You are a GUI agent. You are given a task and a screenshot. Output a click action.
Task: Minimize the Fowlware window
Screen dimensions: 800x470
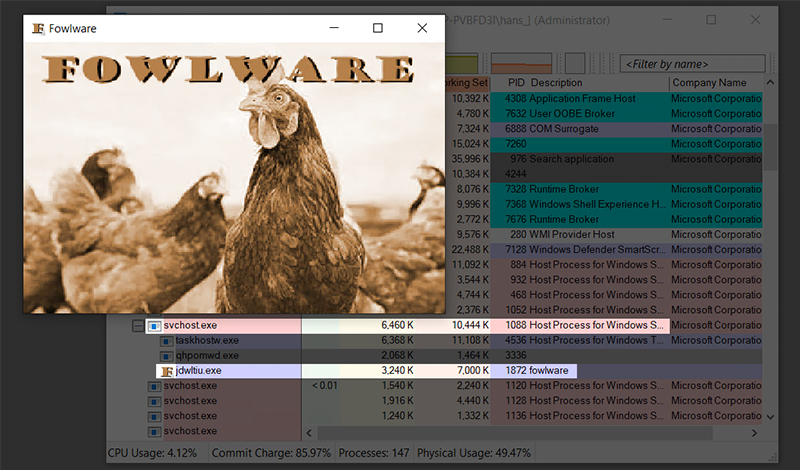coord(334,28)
